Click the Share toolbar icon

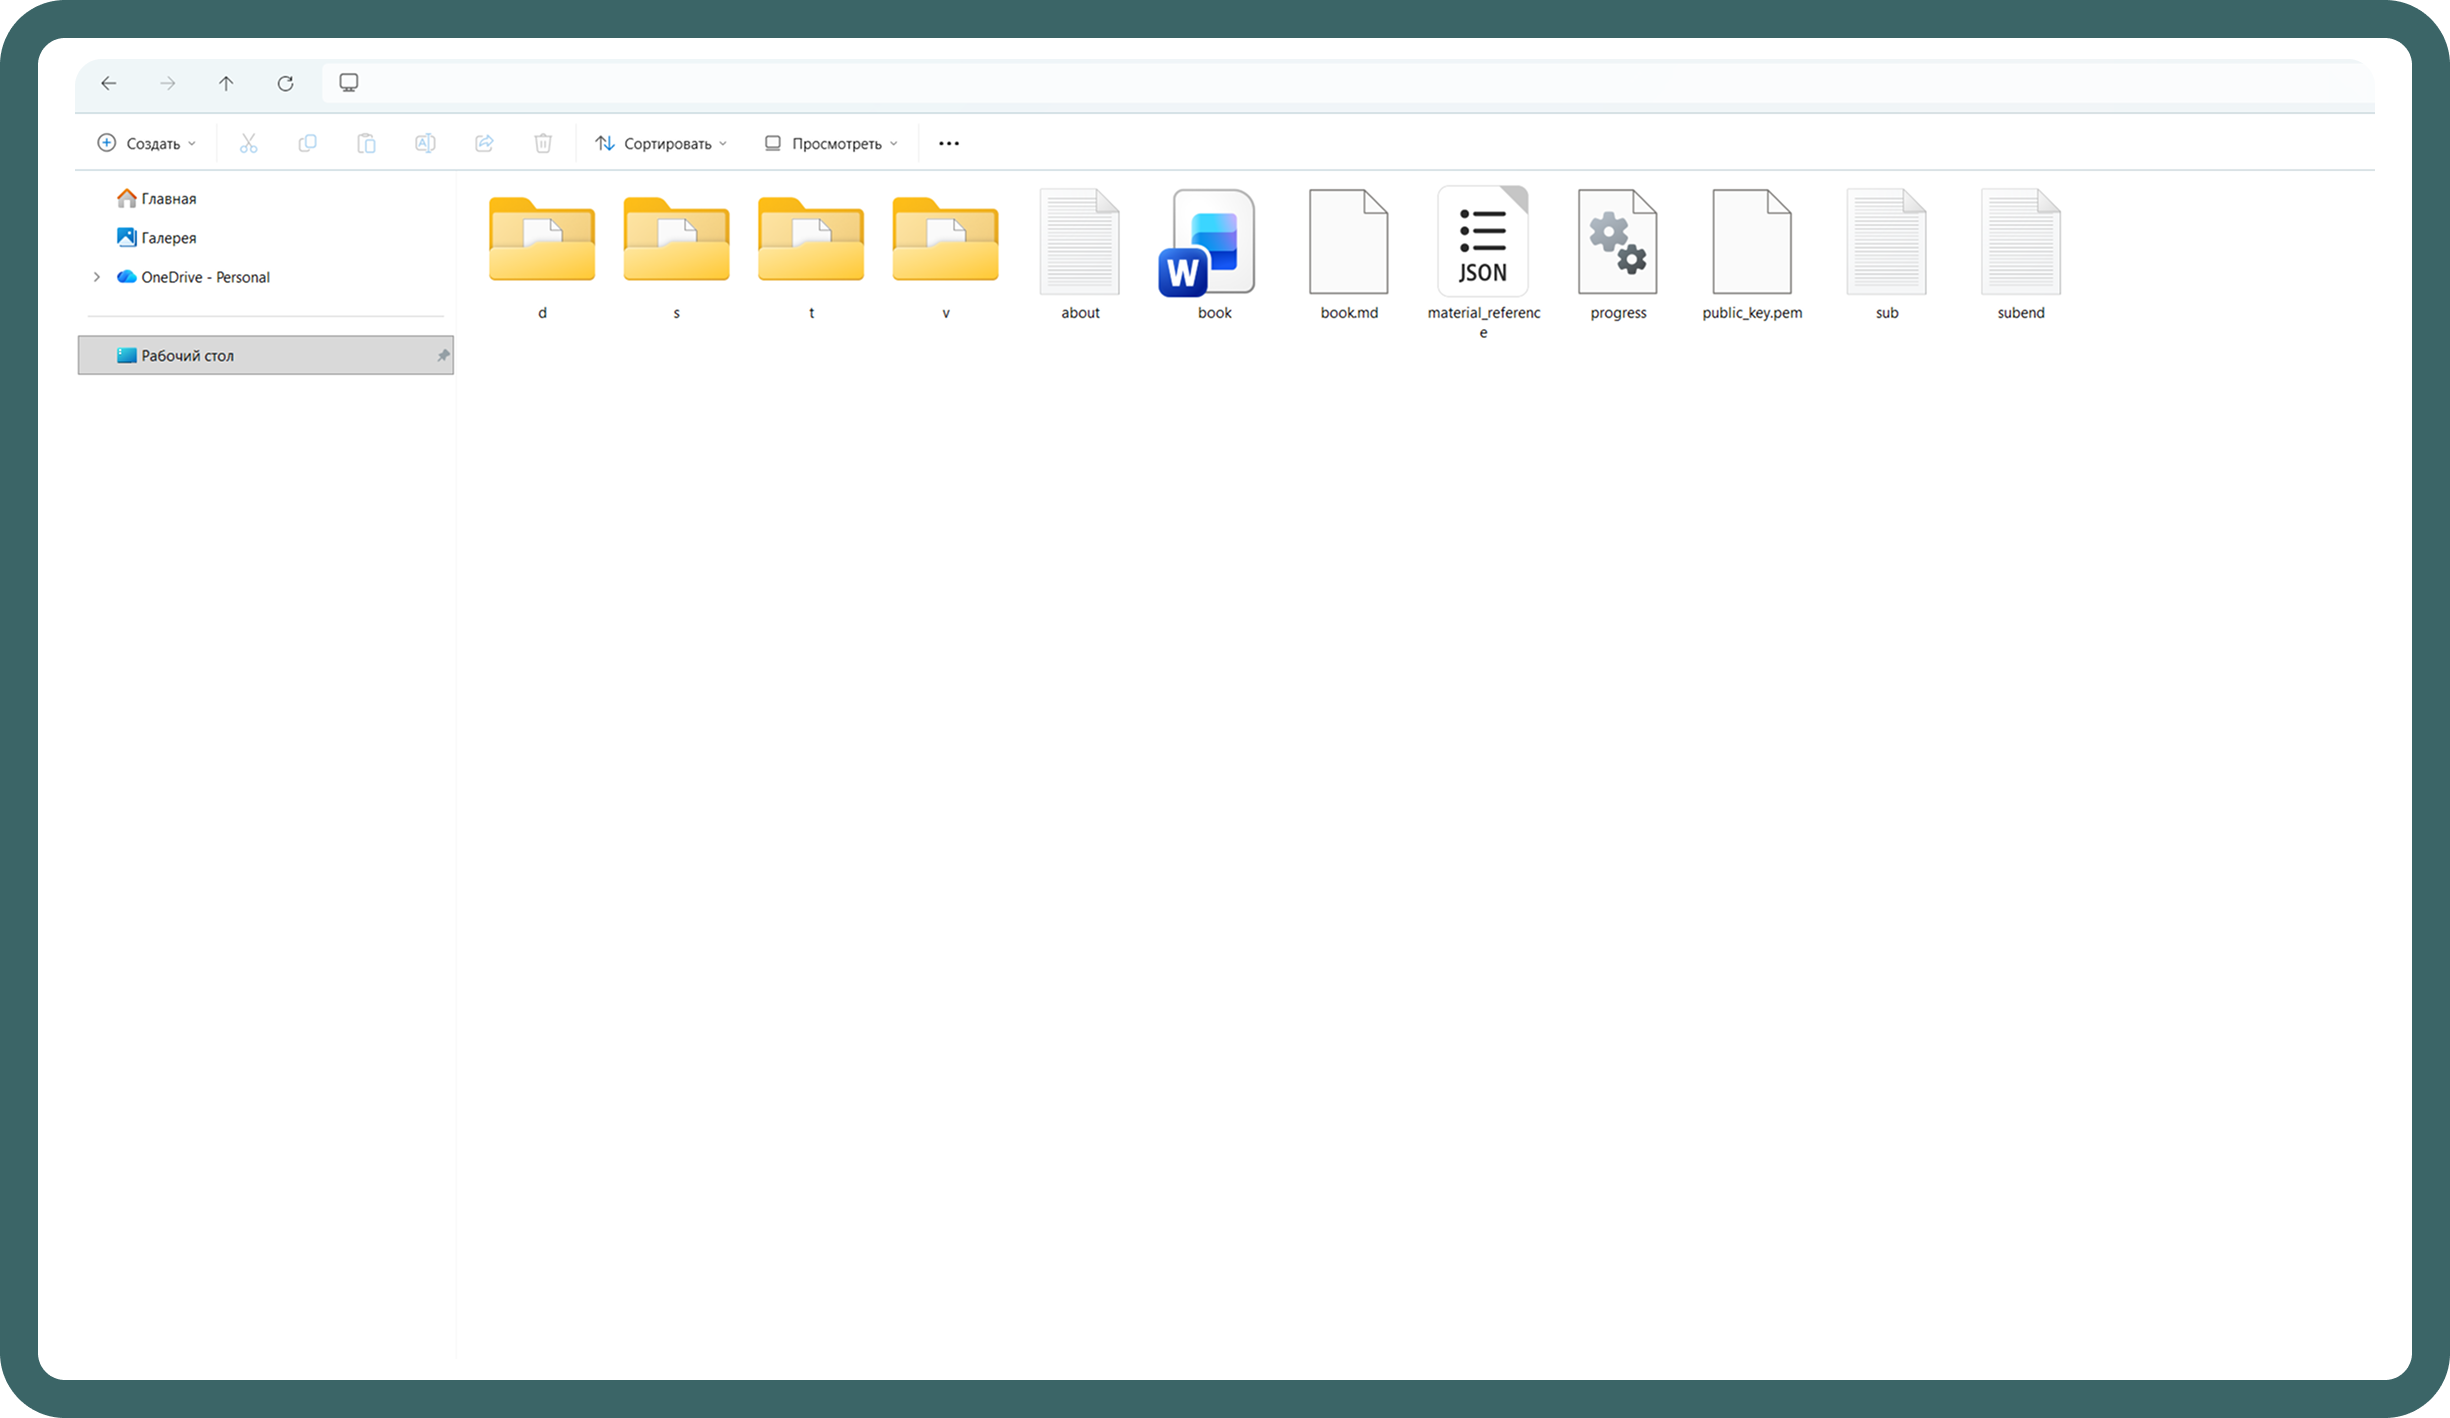click(484, 143)
